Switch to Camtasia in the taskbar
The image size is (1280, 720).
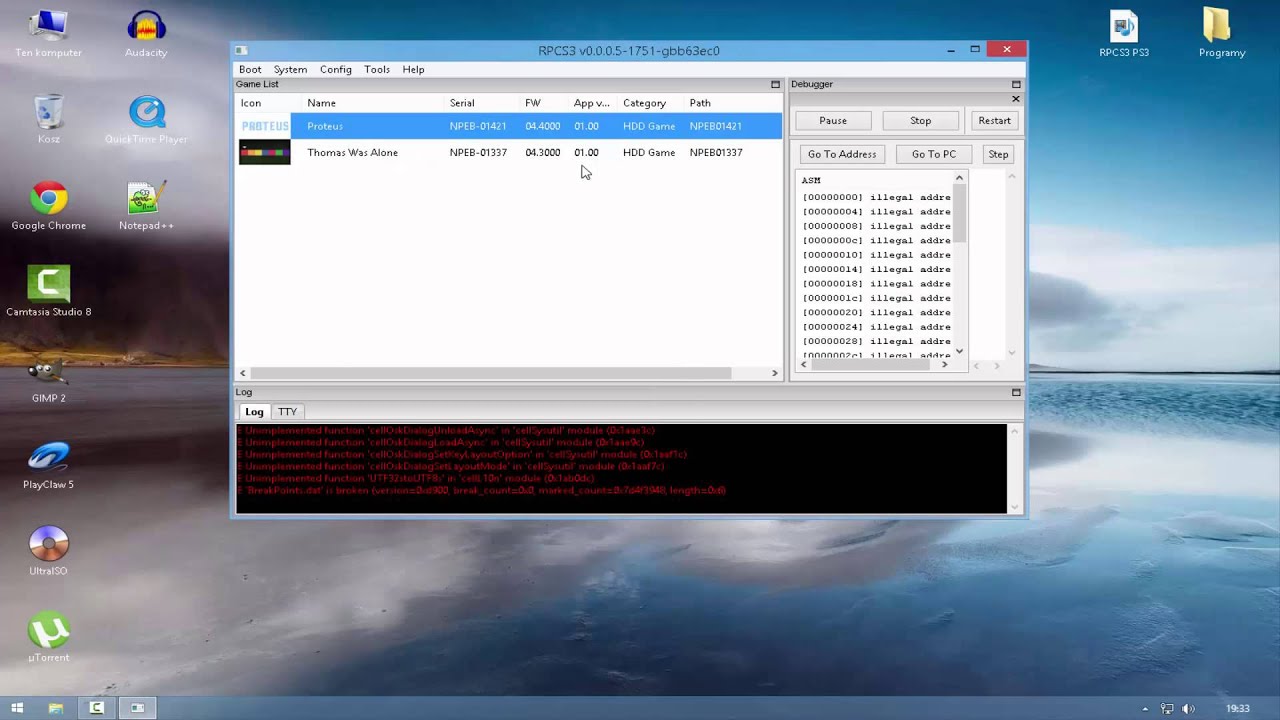click(97, 708)
